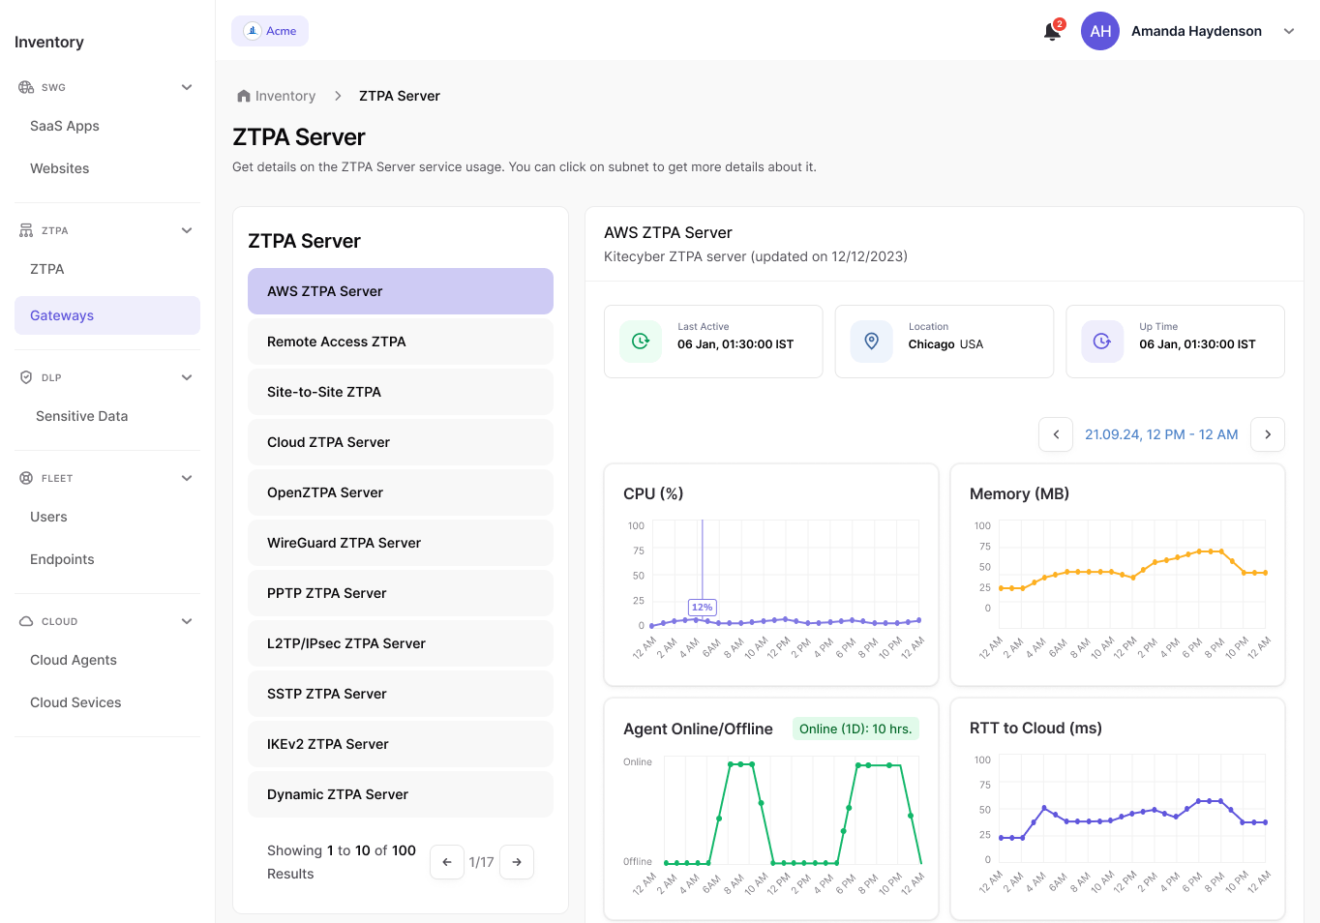Click the SWG globe icon in sidebar
The width and height of the screenshot is (1320, 923).
click(x=24, y=87)
